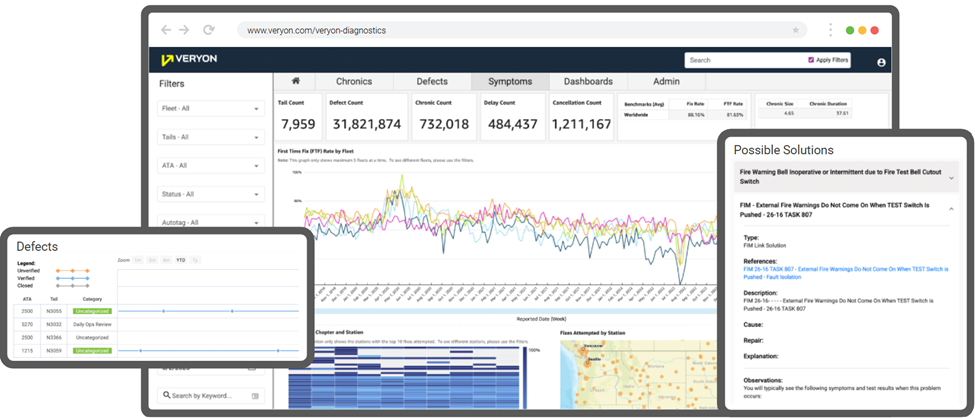Open the Tails - All dropdown
Viewport: 975px width, 418px height.
[x=211, y=137]
